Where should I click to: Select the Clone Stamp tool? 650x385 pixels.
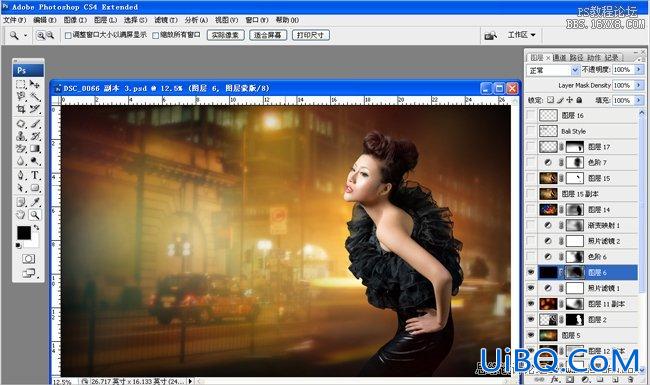tap(20, 136)
